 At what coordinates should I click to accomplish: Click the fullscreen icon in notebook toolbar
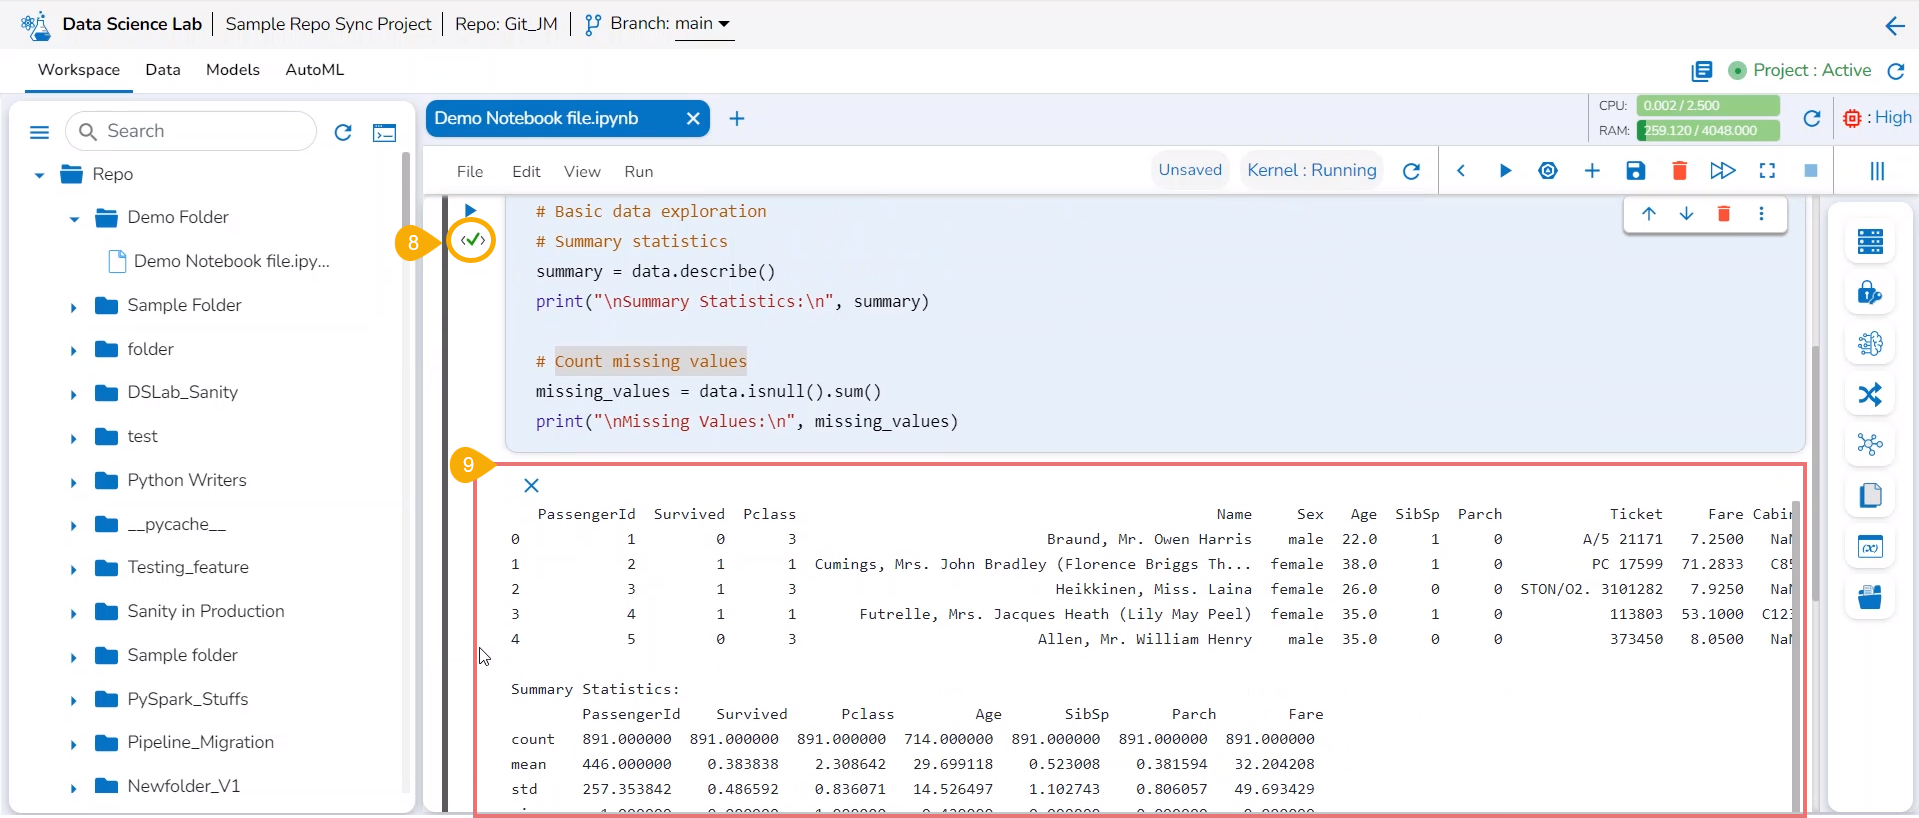[1767, 171]
